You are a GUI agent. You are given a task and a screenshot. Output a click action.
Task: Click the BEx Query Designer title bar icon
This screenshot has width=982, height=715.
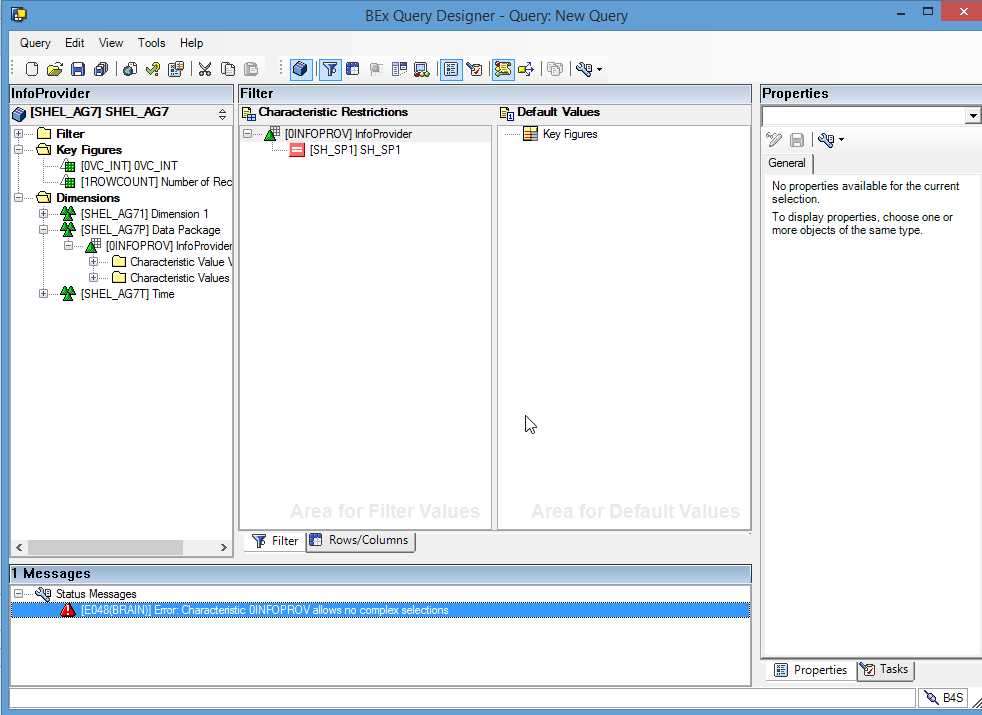(x=19, y=14)
